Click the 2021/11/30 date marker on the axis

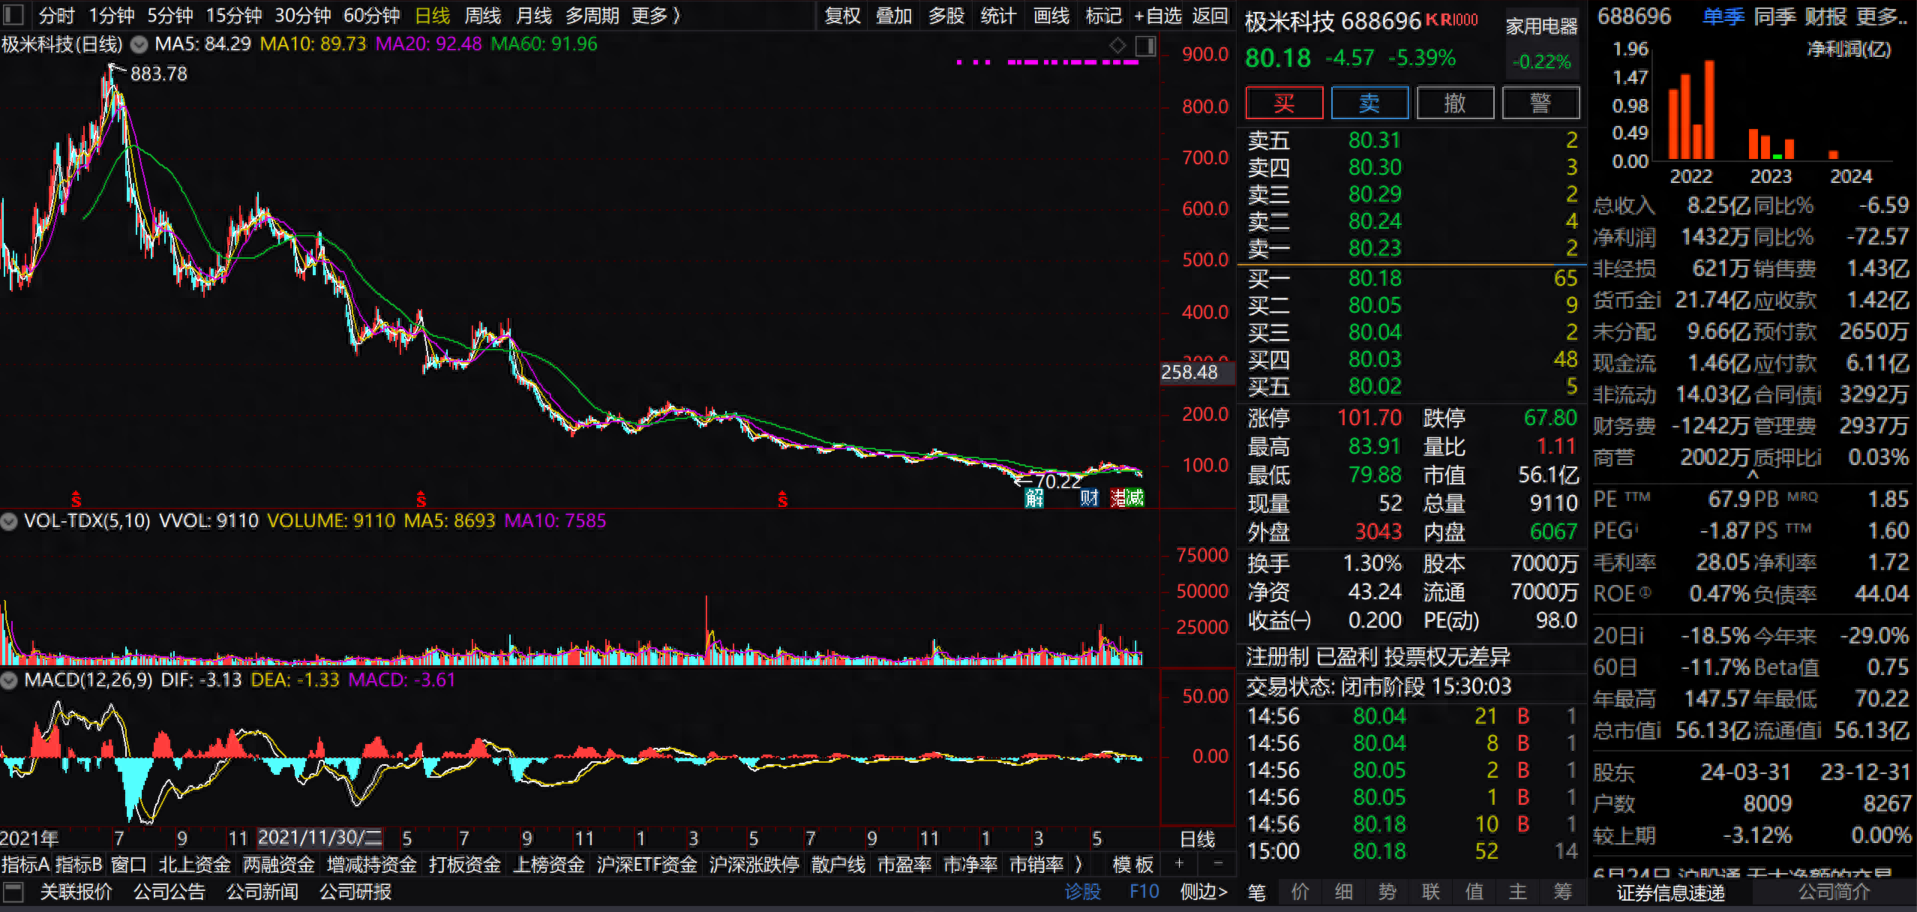coord(320,838)
